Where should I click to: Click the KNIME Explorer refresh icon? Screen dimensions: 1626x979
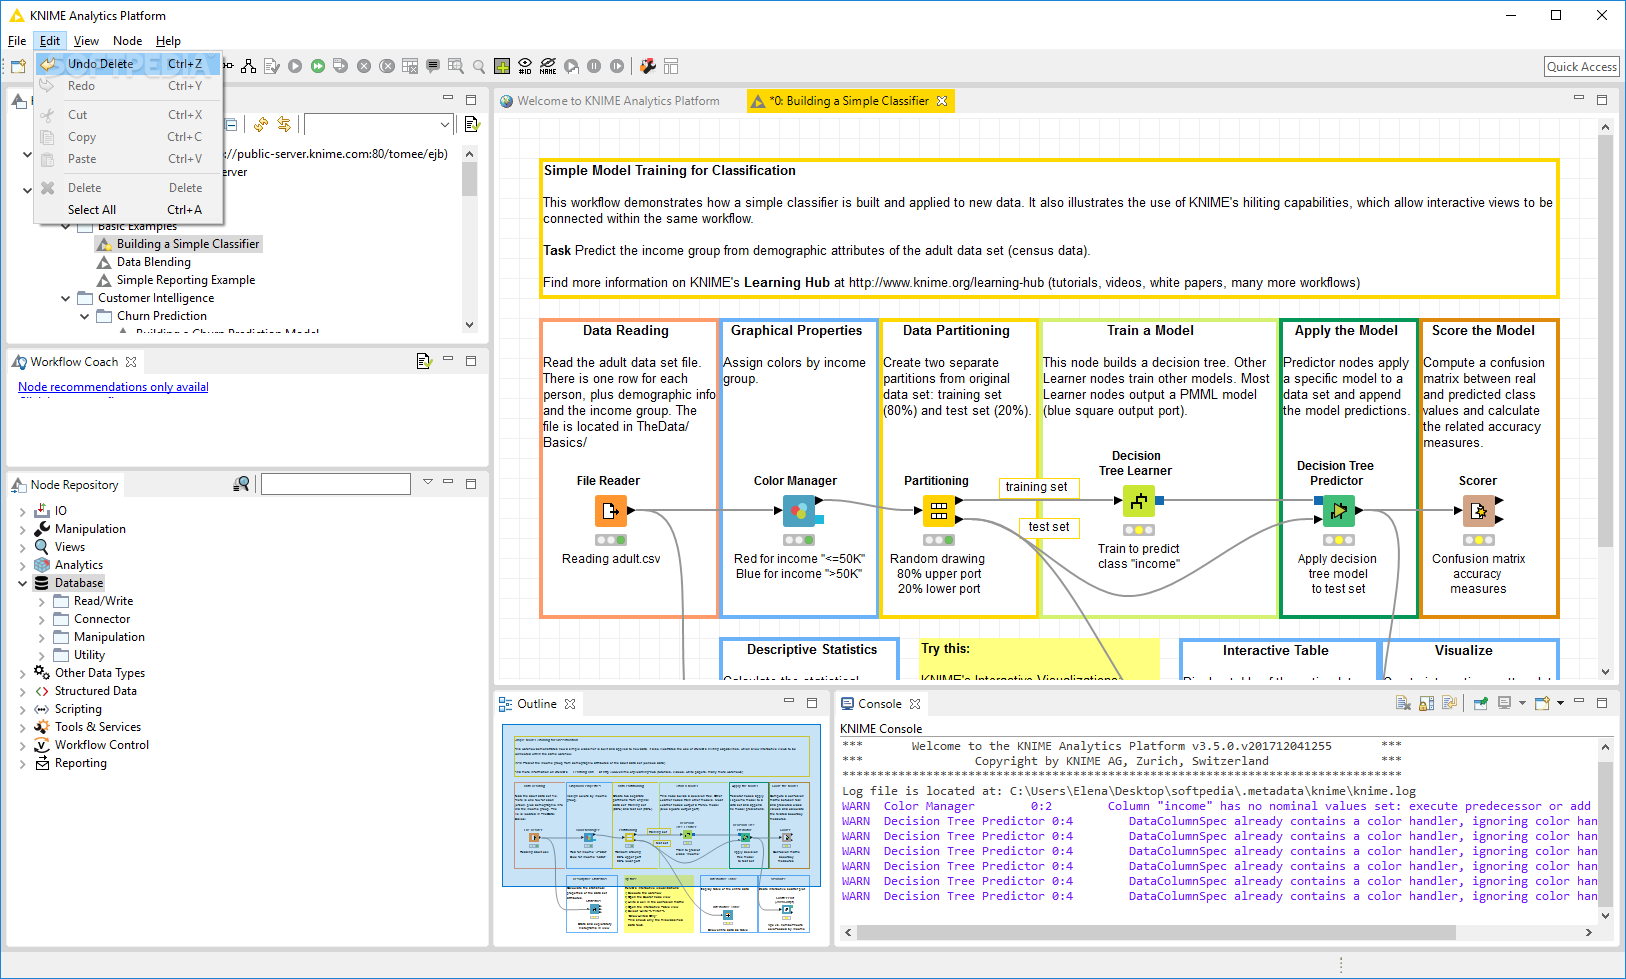(261, 124)
